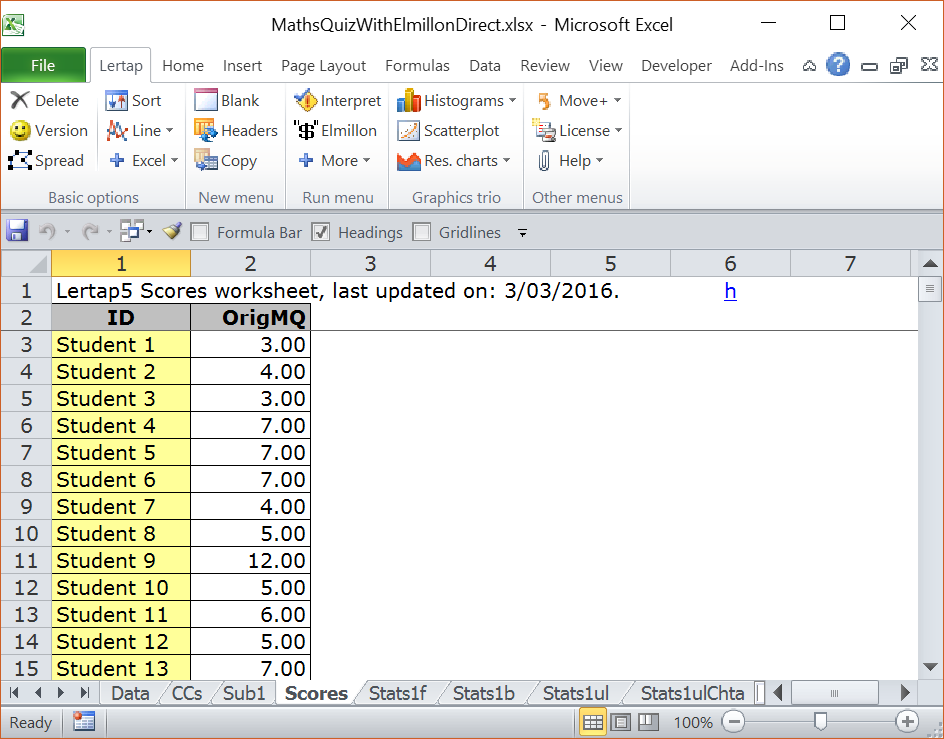The image size is (944, 739).
Task: Run the Elmillon dollar icon
Action: [306, 131]
